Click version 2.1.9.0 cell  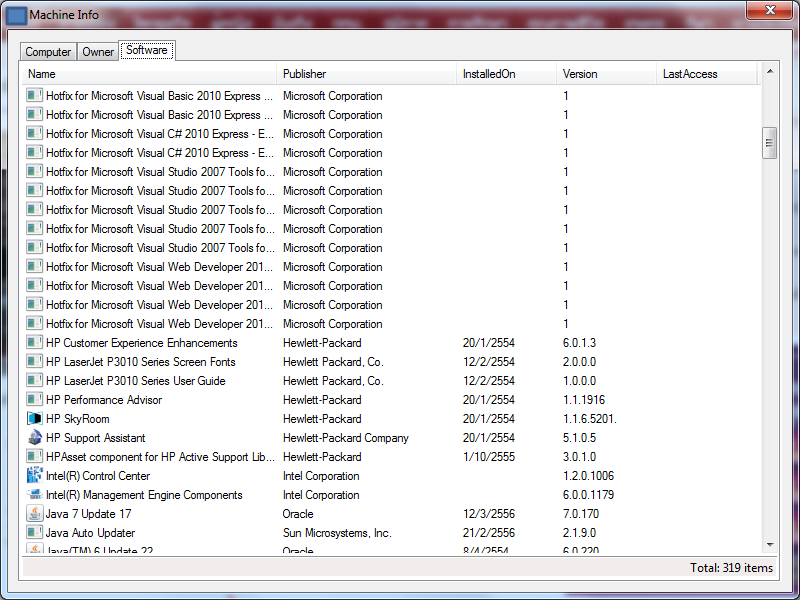(x=580, y=533)
